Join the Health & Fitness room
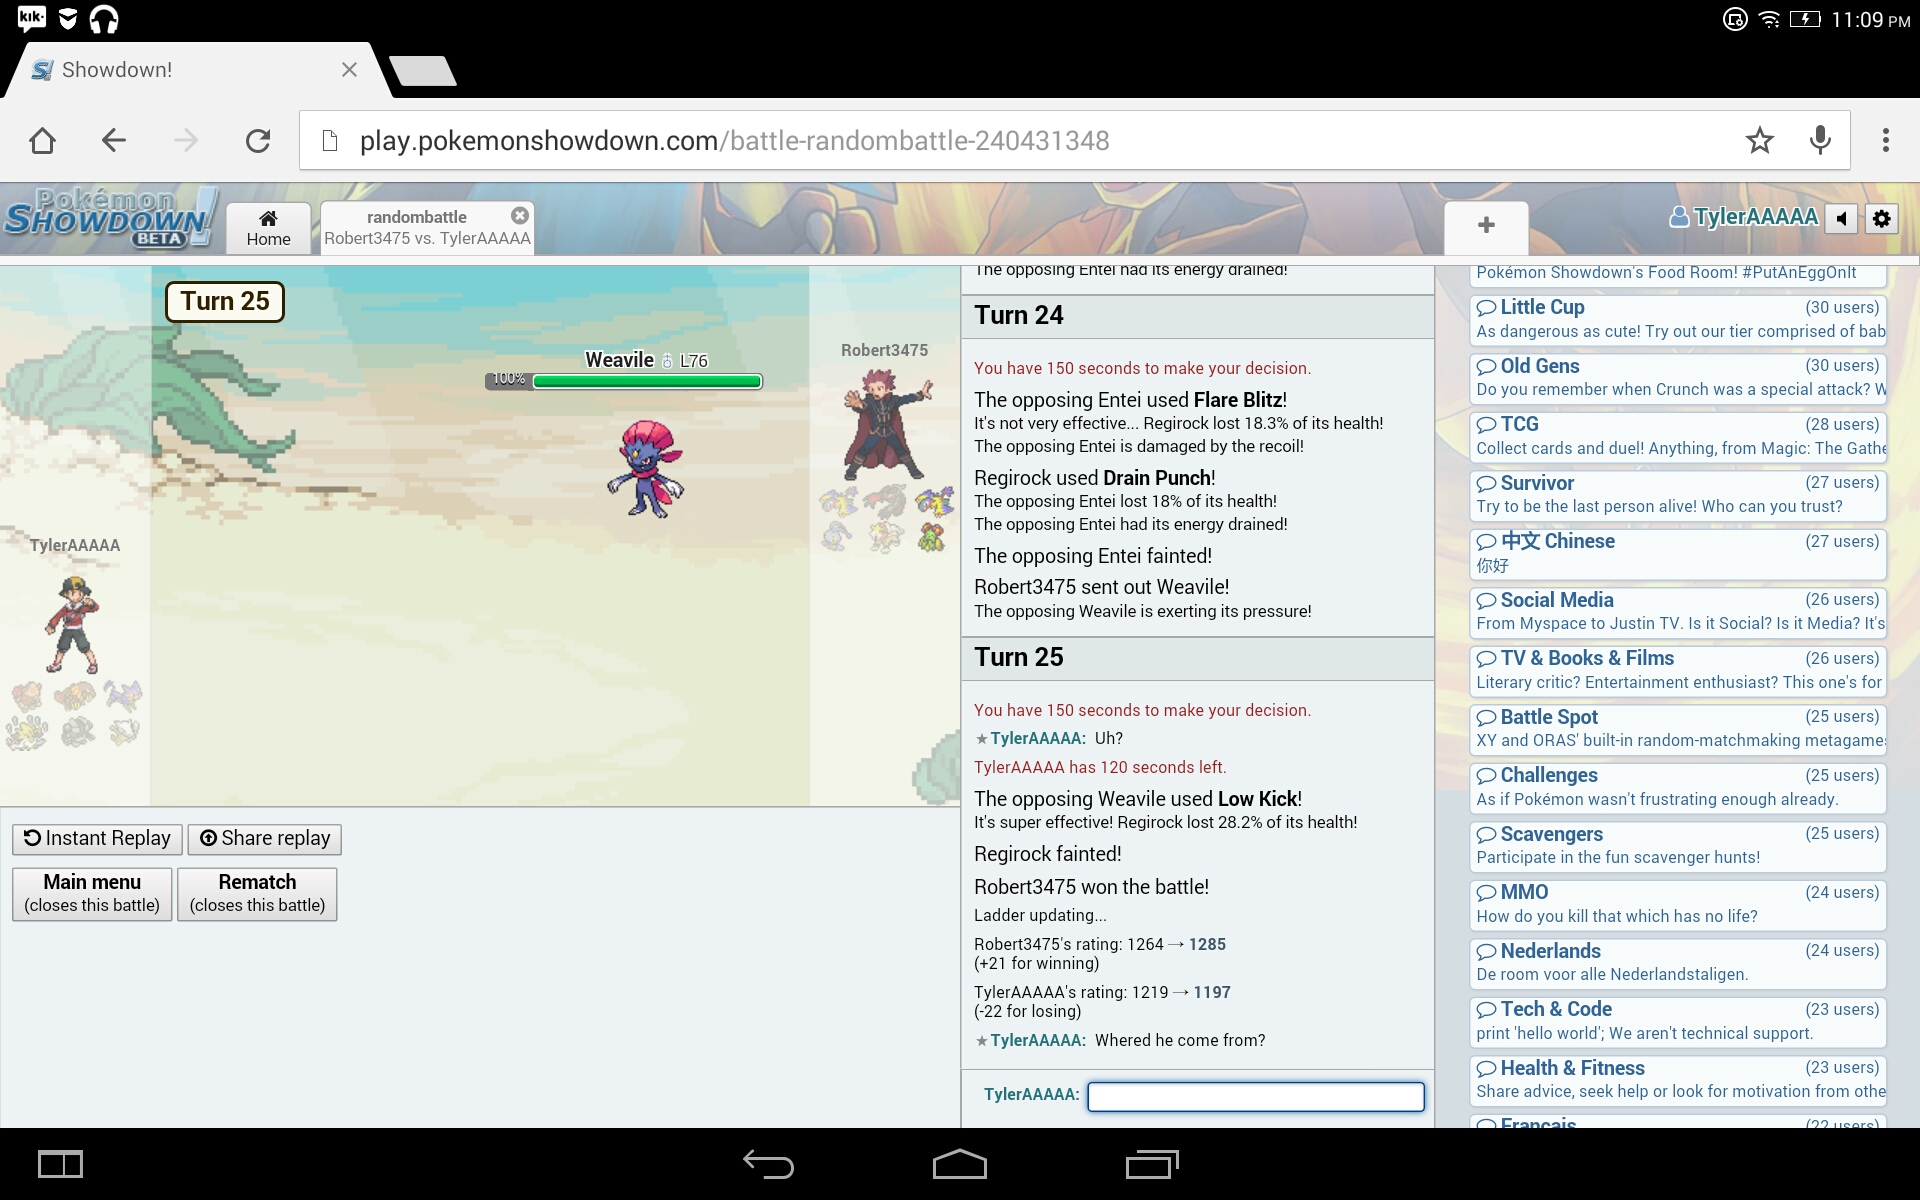 (x=1678, y=1079)
